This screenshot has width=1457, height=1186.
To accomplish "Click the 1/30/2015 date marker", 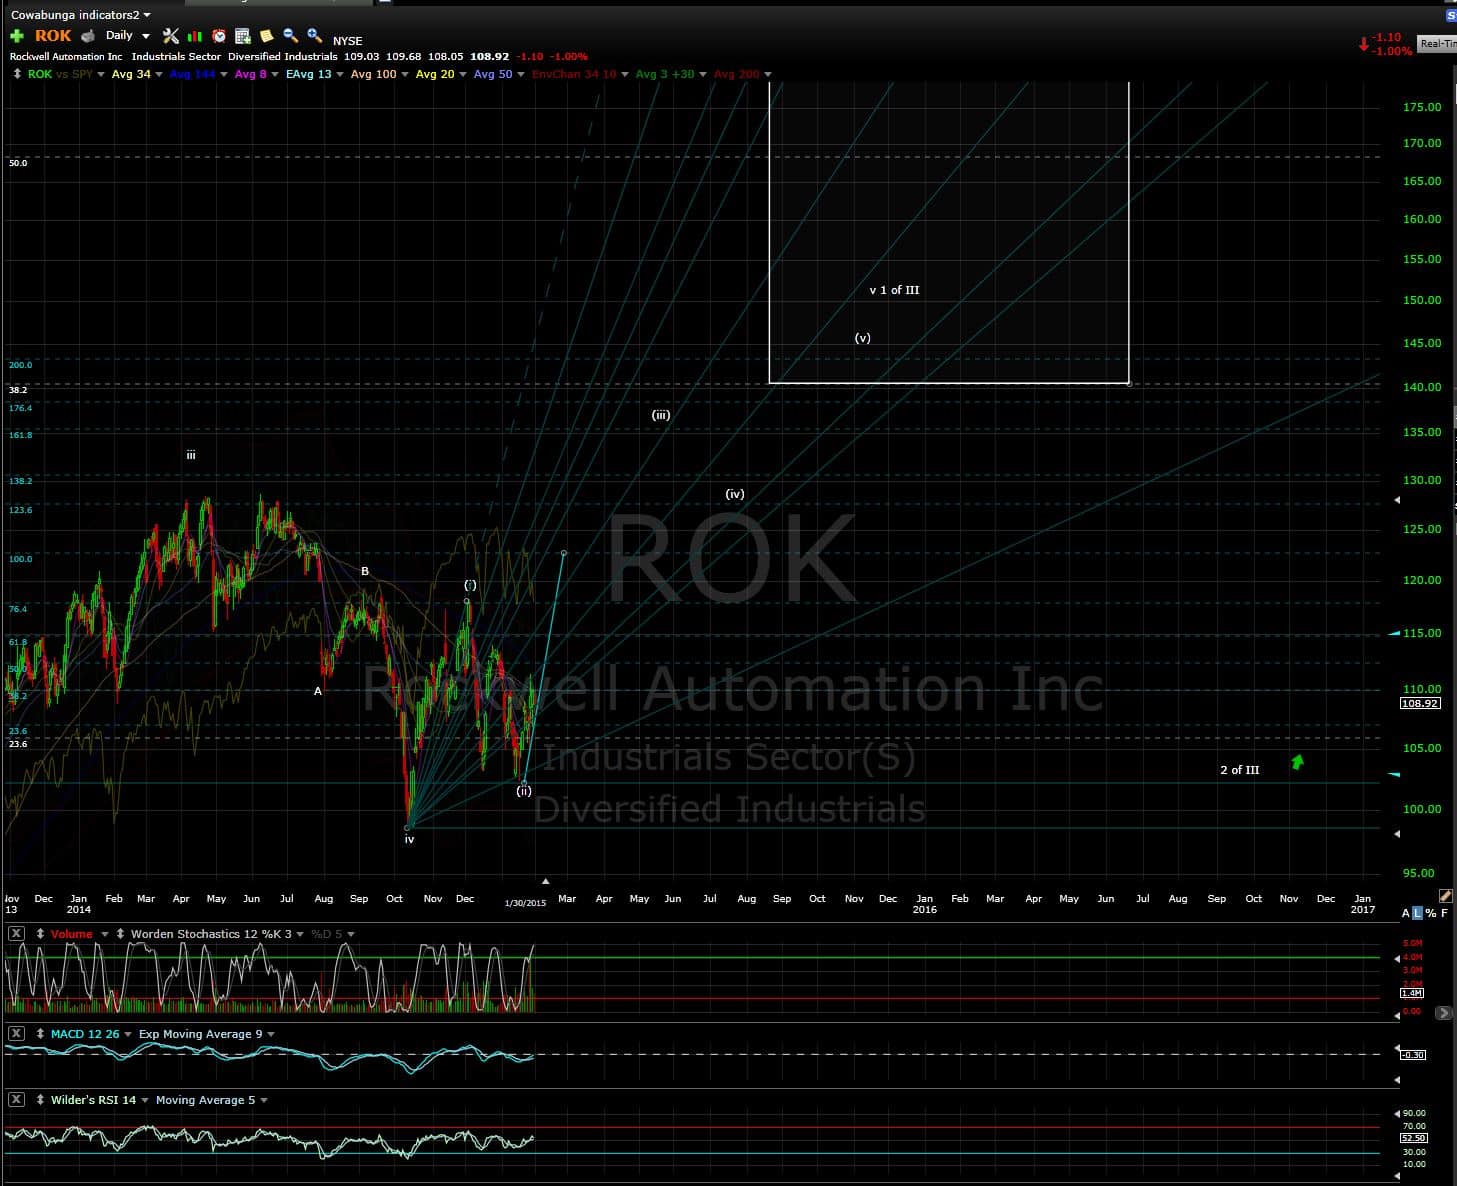I will click(x=525, y=902).
